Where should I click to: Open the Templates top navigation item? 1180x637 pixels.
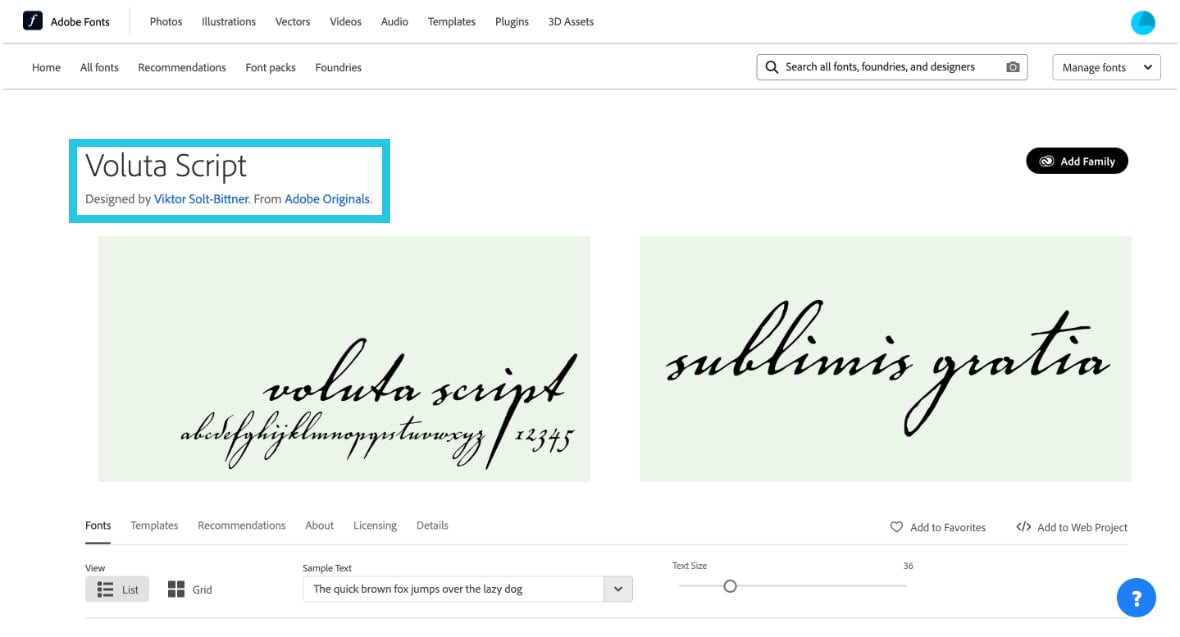(x=452, y=22)
